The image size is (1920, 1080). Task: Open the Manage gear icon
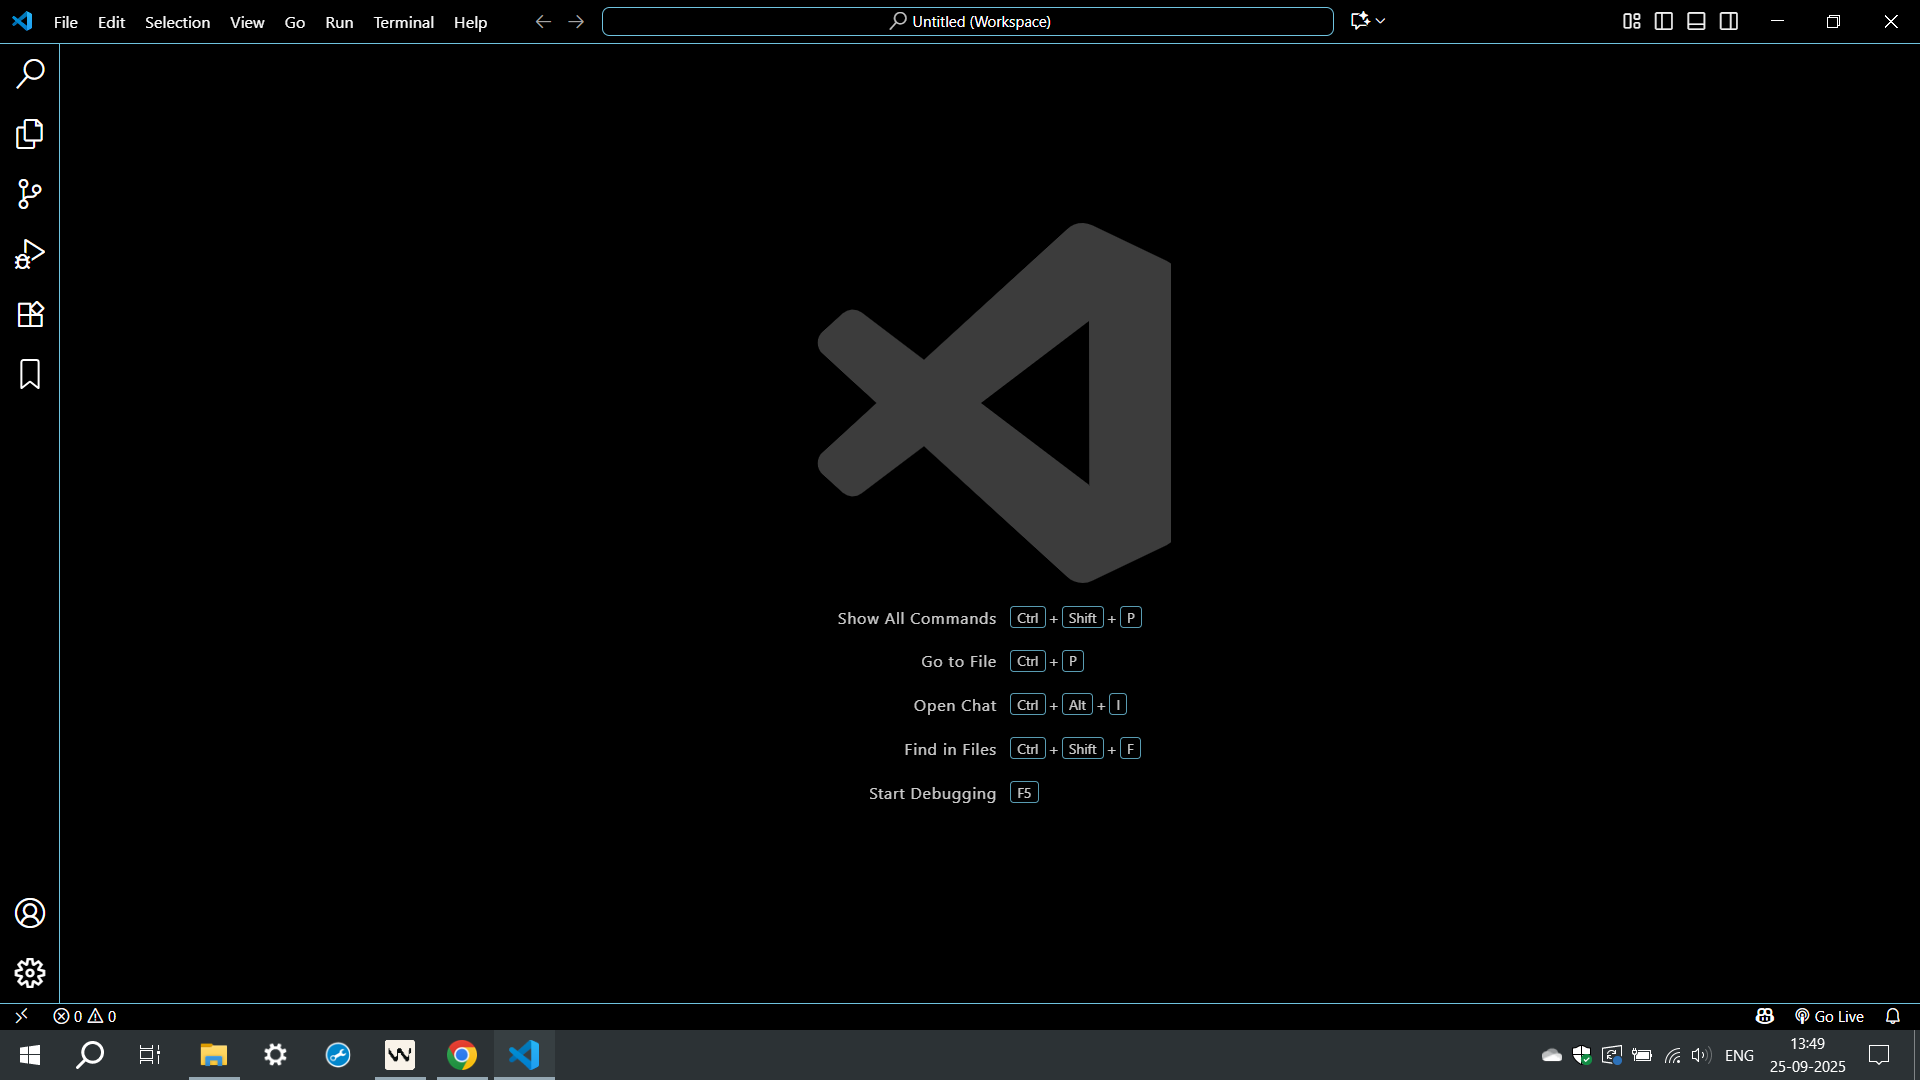tap(30, 973)
